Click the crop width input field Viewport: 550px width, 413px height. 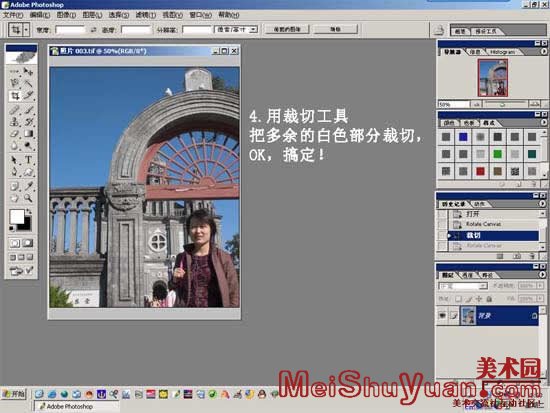(x=70, y=30)
